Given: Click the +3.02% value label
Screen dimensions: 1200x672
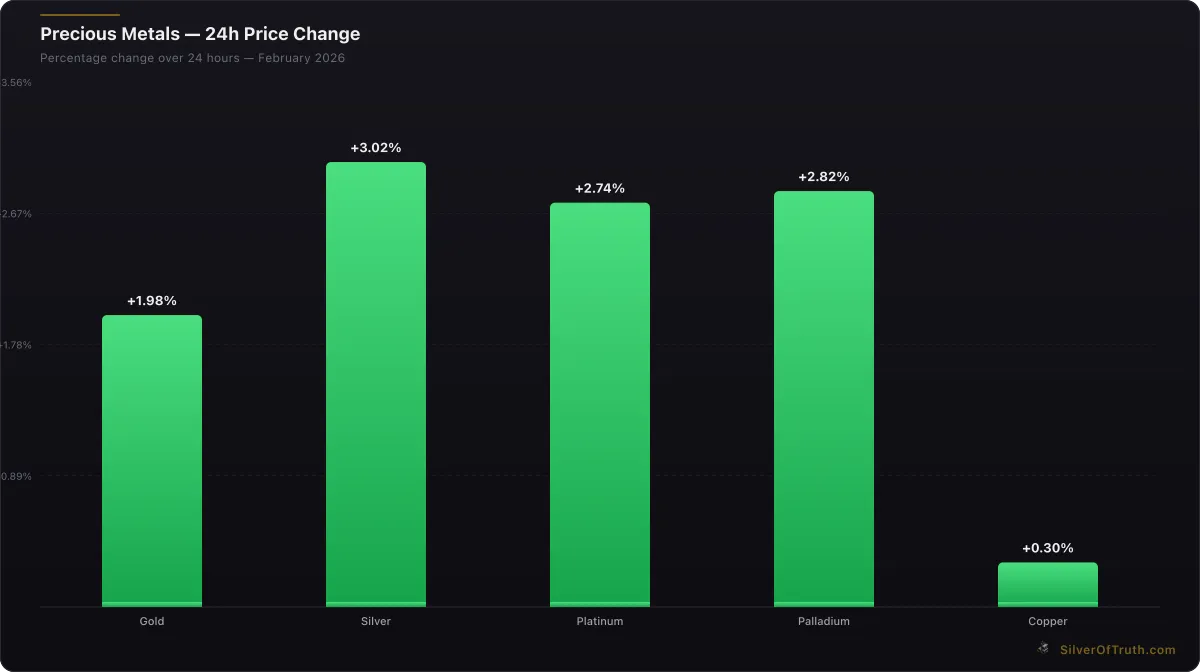Looking at the screenshot, I should tap(376, 148).
